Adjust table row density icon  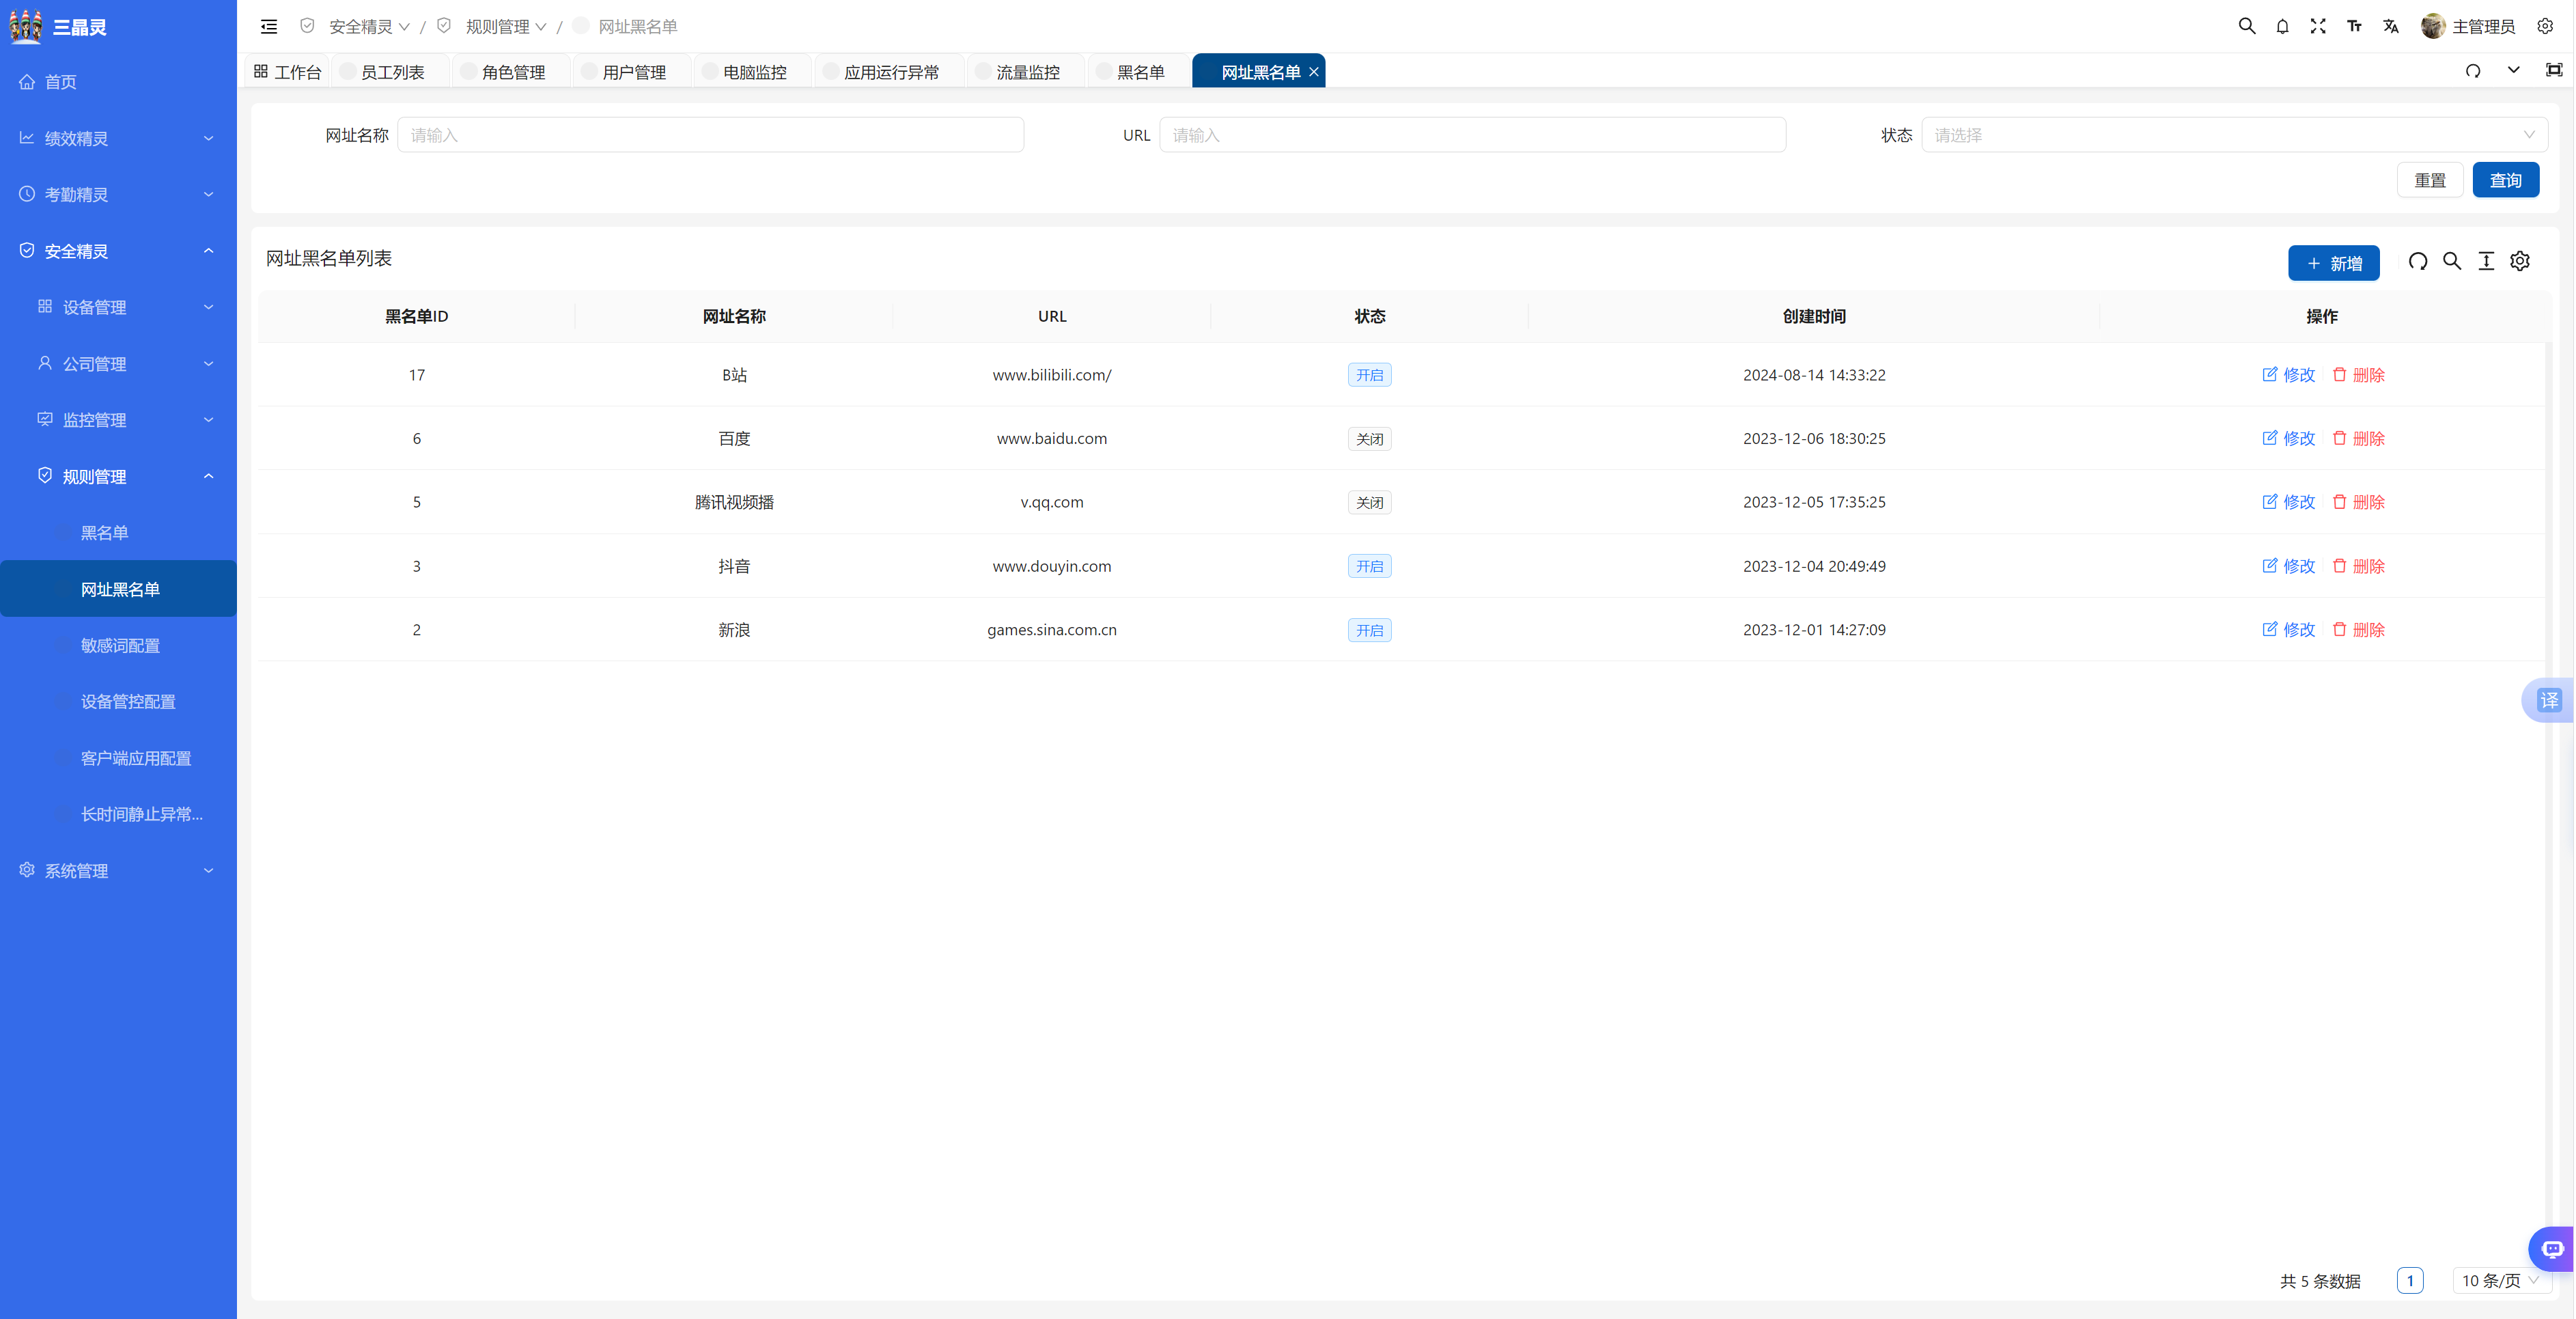click(x=2486, y=262)
